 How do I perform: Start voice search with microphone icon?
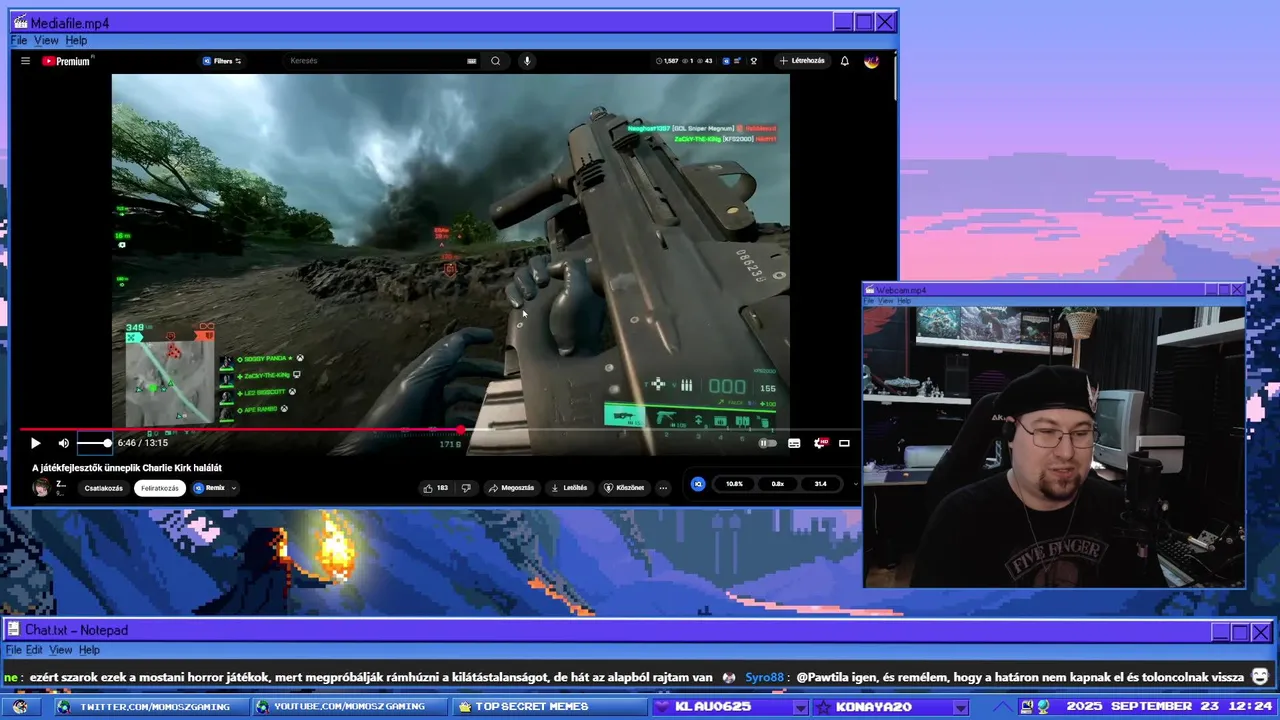527,61
